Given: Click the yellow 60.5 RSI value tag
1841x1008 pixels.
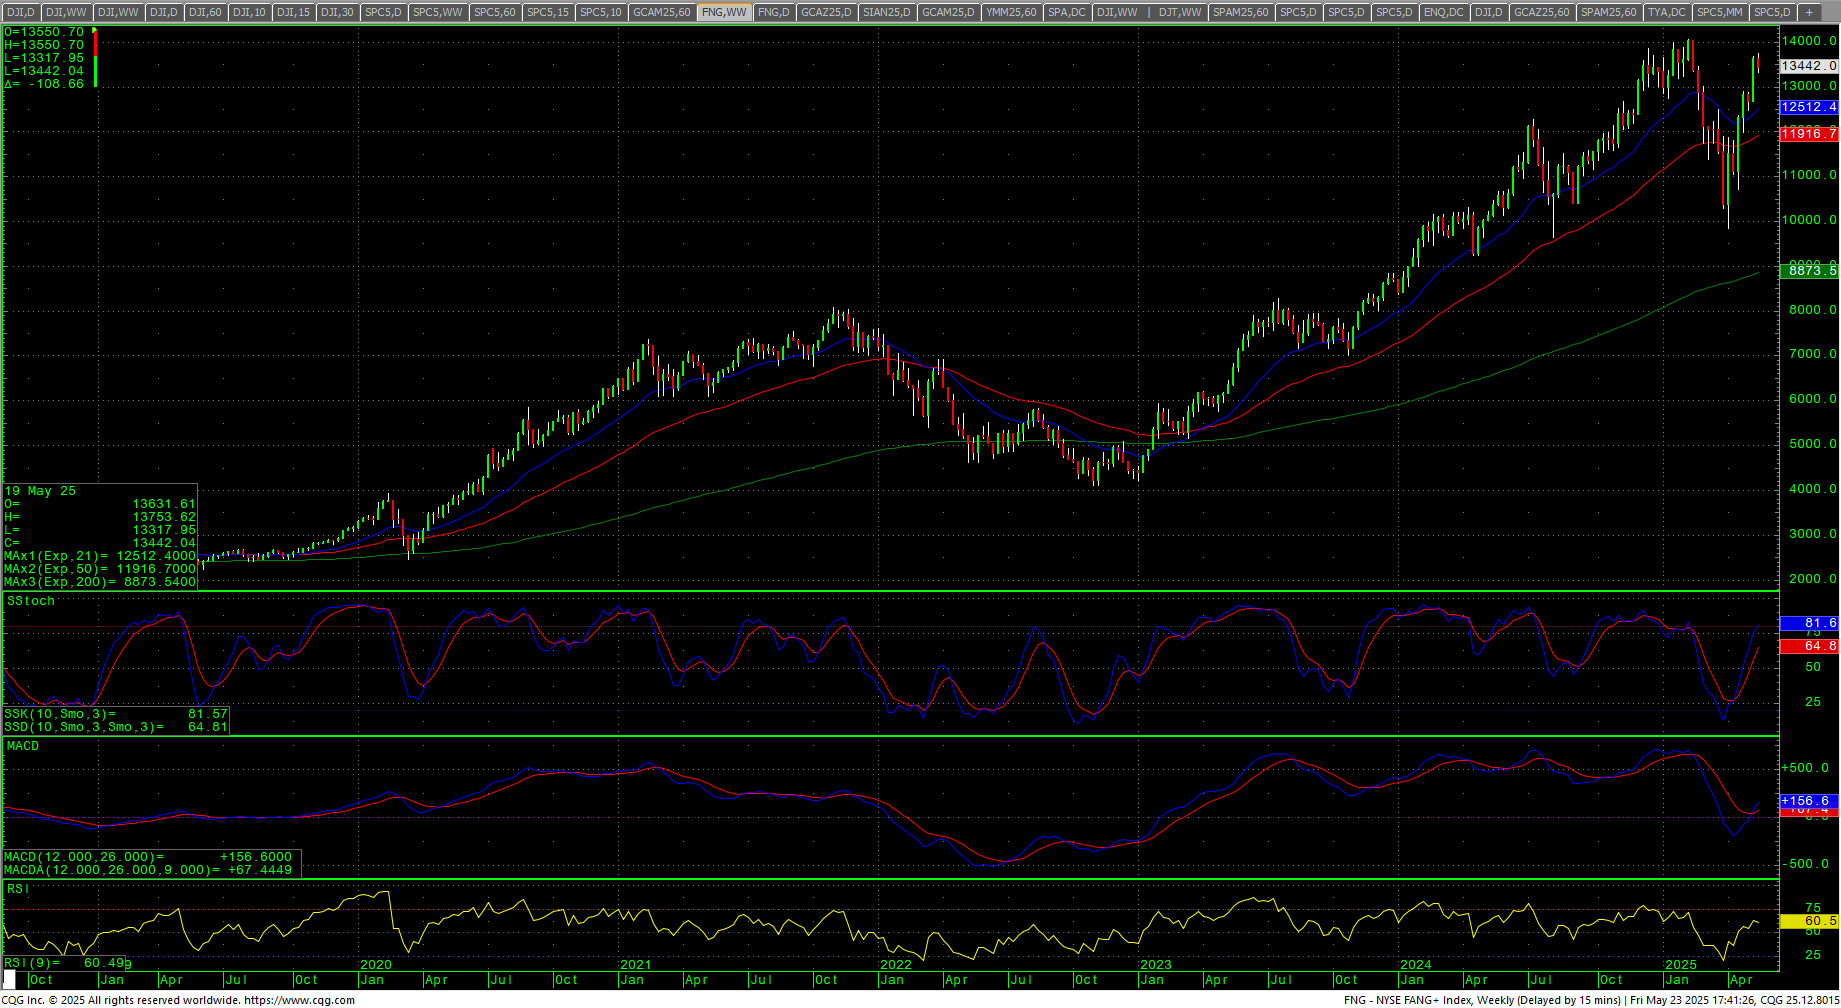Looking at the screenshot, I should (x=1808, y=921).
